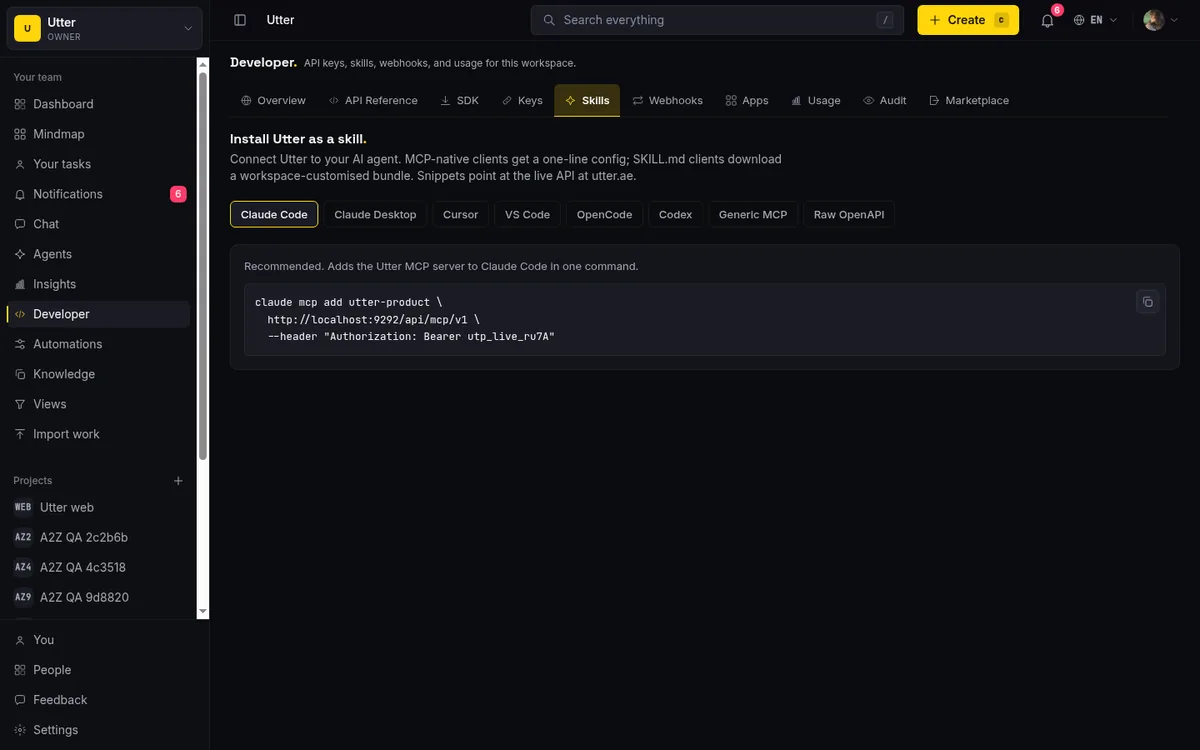
Task: Switch to the Audit tab
Action: (x=885, y=100)
